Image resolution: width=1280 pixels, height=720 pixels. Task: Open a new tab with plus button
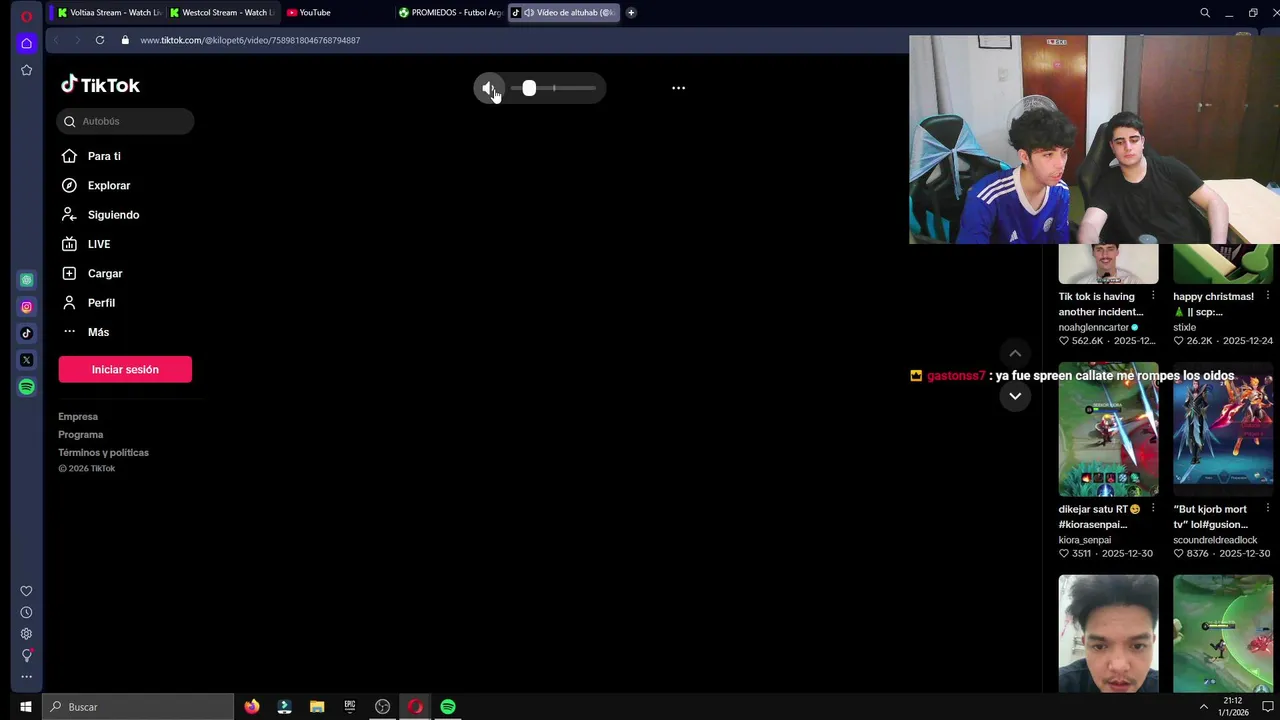click(631, 13)
